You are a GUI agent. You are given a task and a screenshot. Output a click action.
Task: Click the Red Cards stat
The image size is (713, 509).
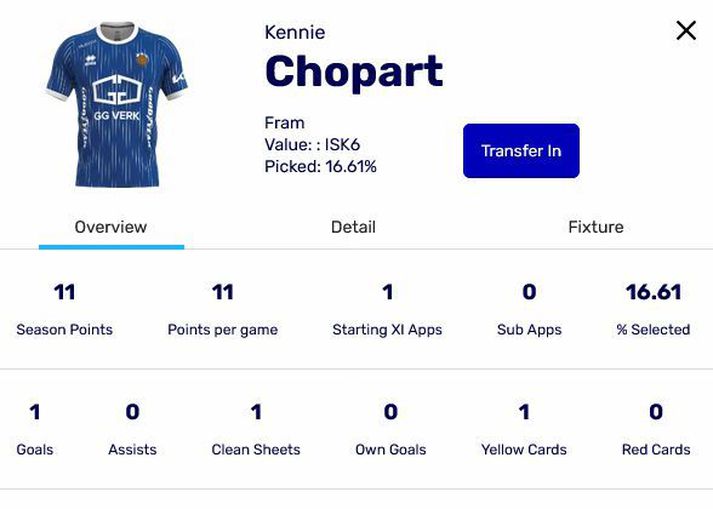(x=656, y=429)
